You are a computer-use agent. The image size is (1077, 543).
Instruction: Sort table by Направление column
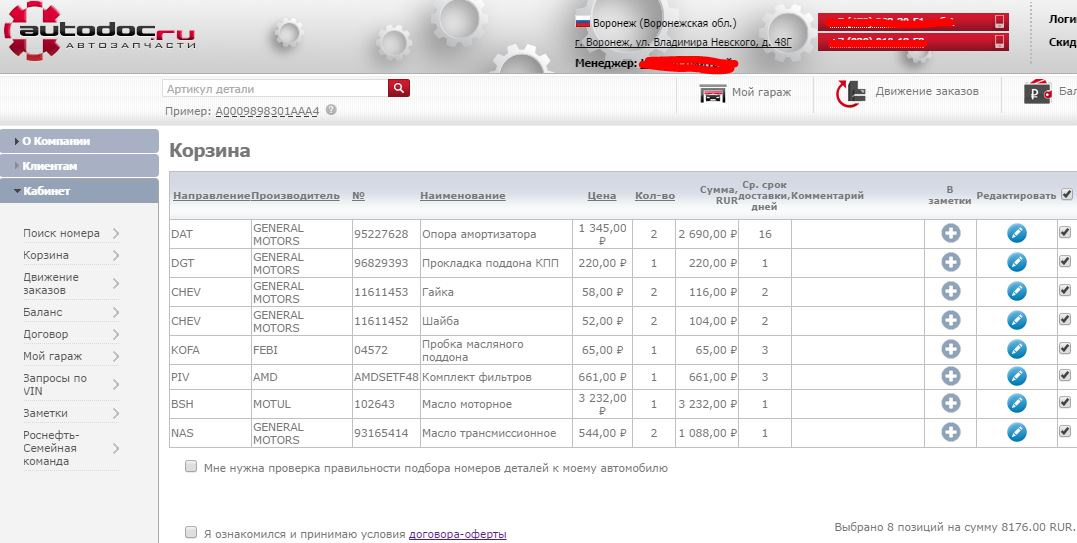[212, 196]
